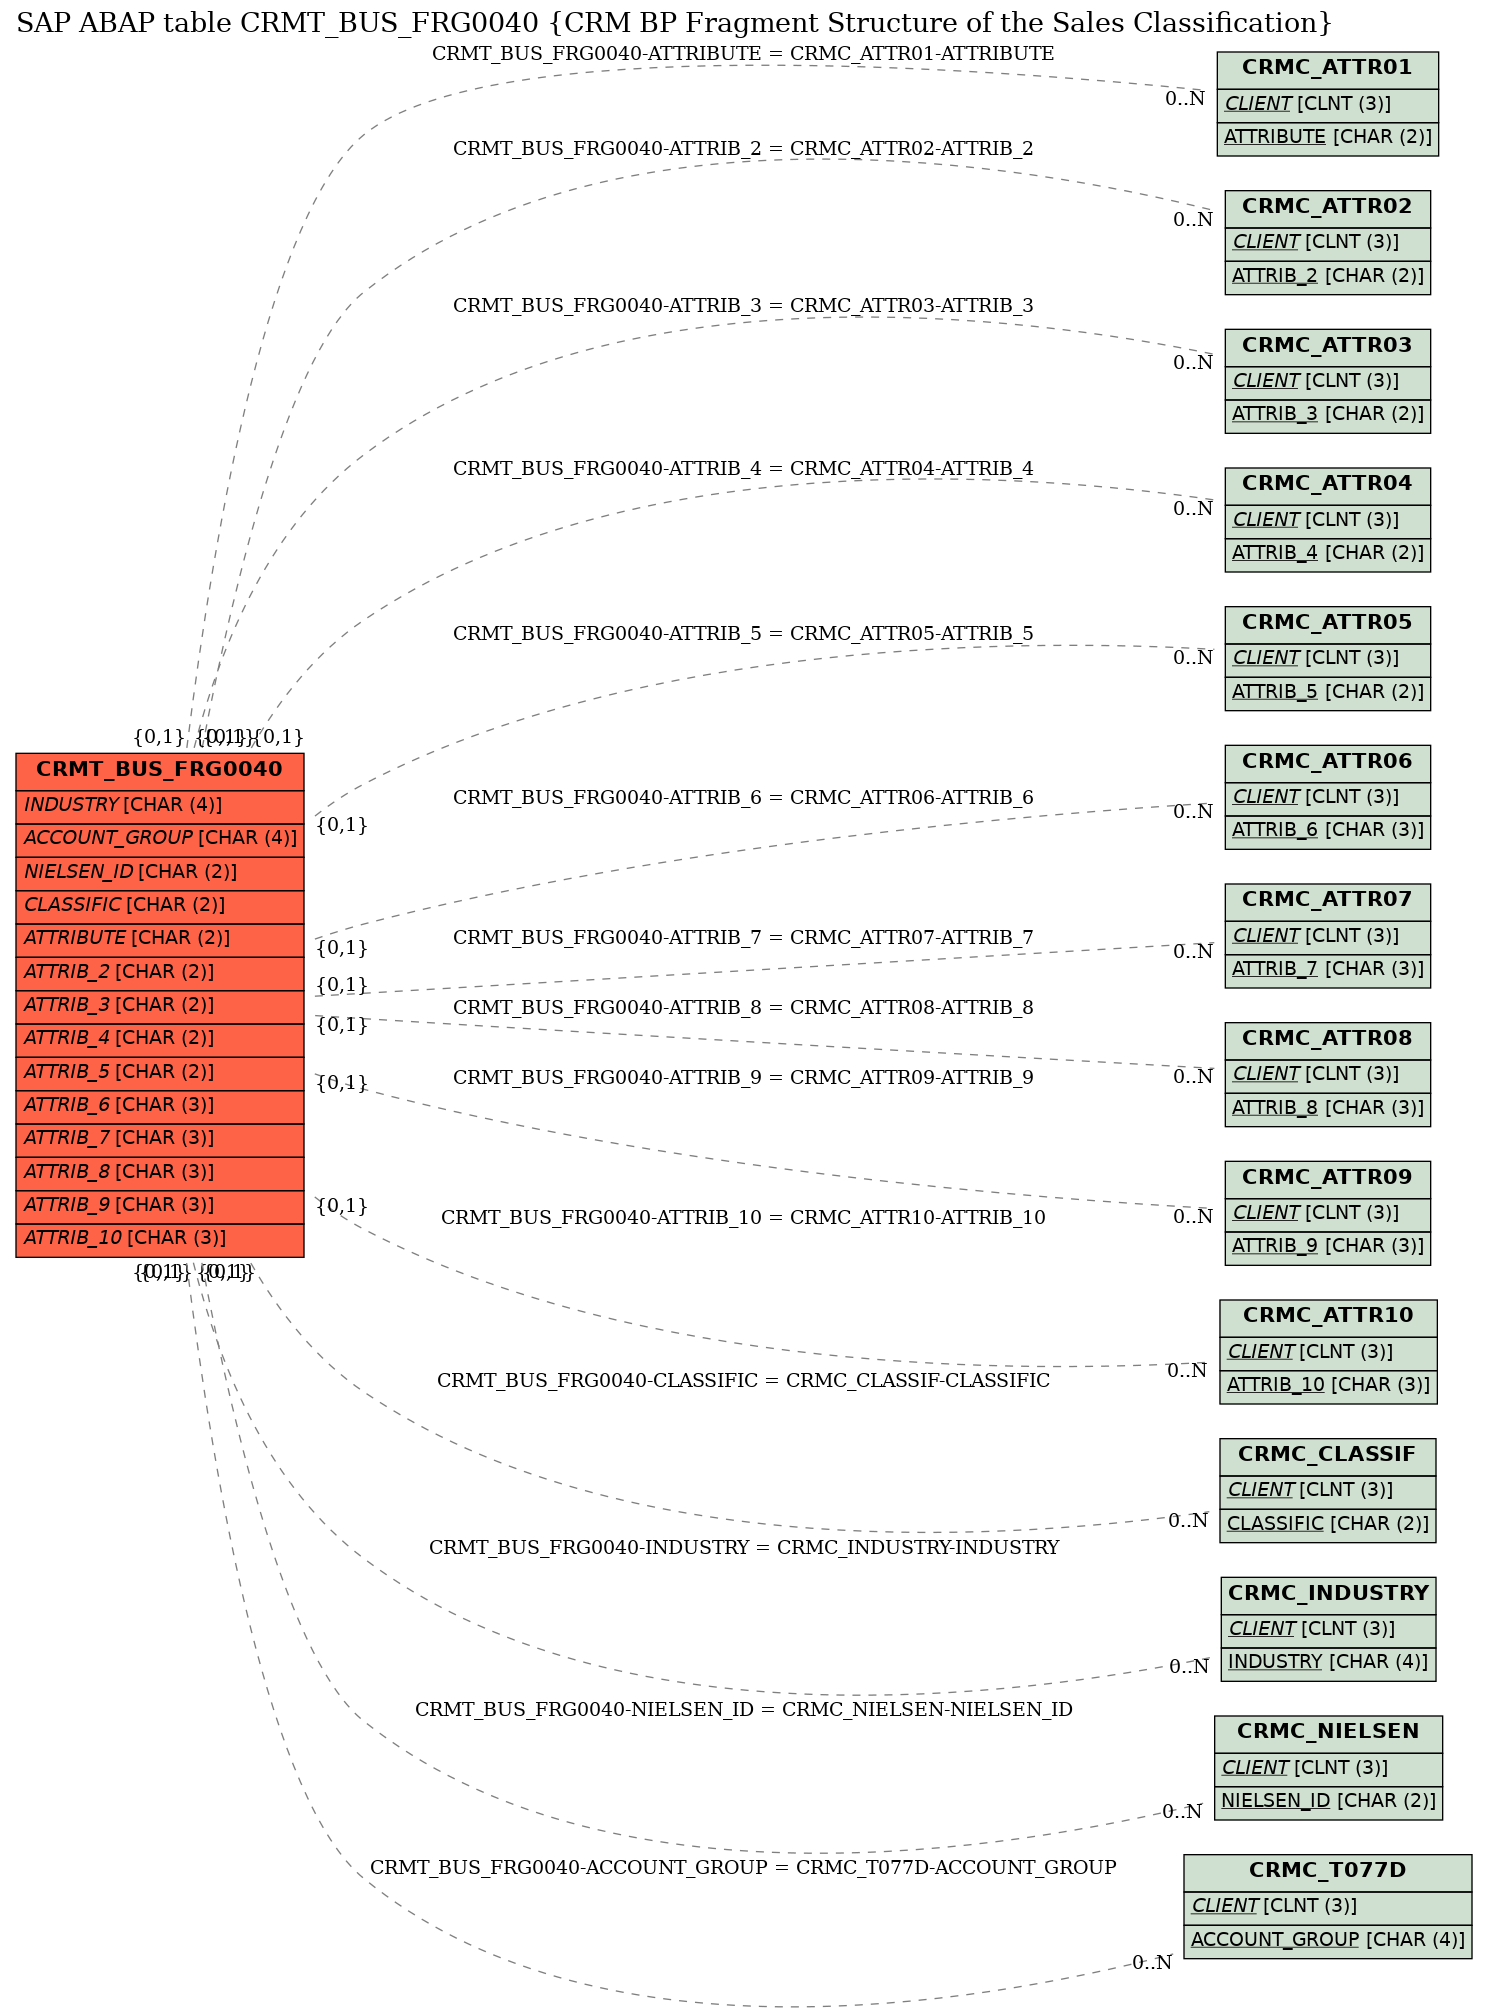Click ATTRIB_10 [CHAR (3)] in CRMC_ATTR10
The height and width of the screenshot is (2013, 1488).
(1328, 1386)
